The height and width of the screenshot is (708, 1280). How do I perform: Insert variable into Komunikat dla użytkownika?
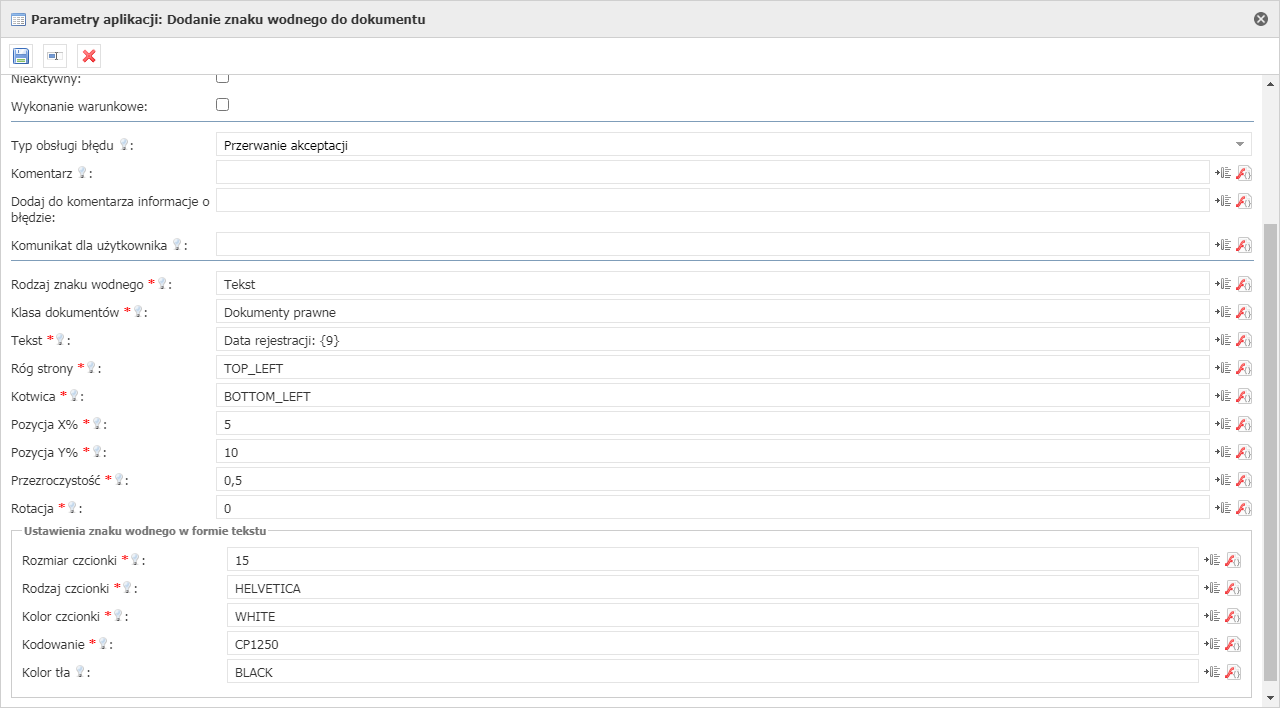tap(1222, 244)
